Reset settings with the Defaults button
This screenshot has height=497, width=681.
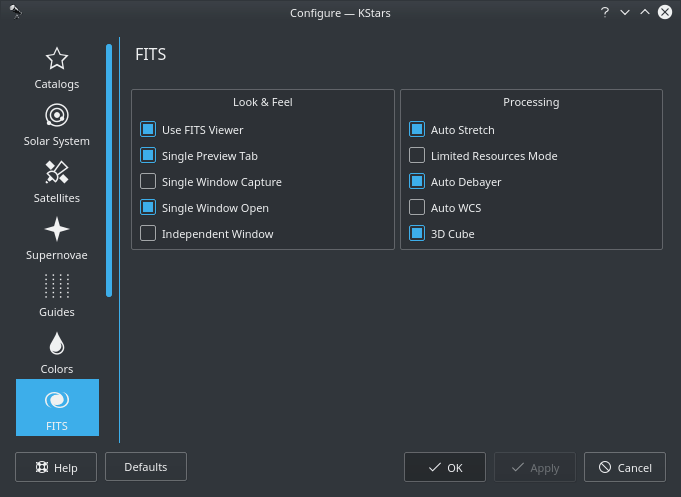point(145,466)
